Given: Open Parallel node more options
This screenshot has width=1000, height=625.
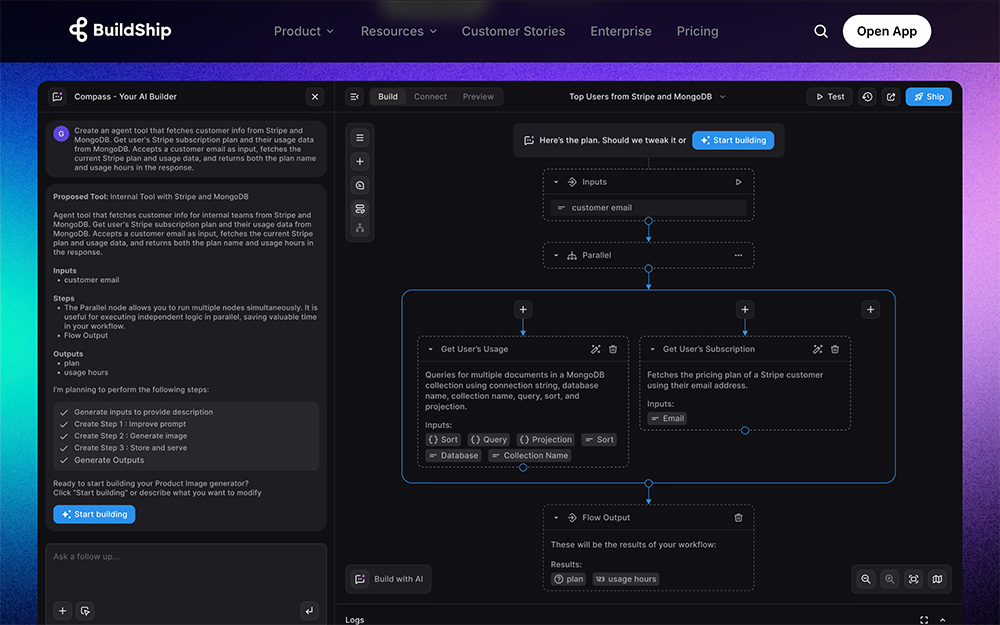Looking at the screenshot, I should click(x=739, y=255).
